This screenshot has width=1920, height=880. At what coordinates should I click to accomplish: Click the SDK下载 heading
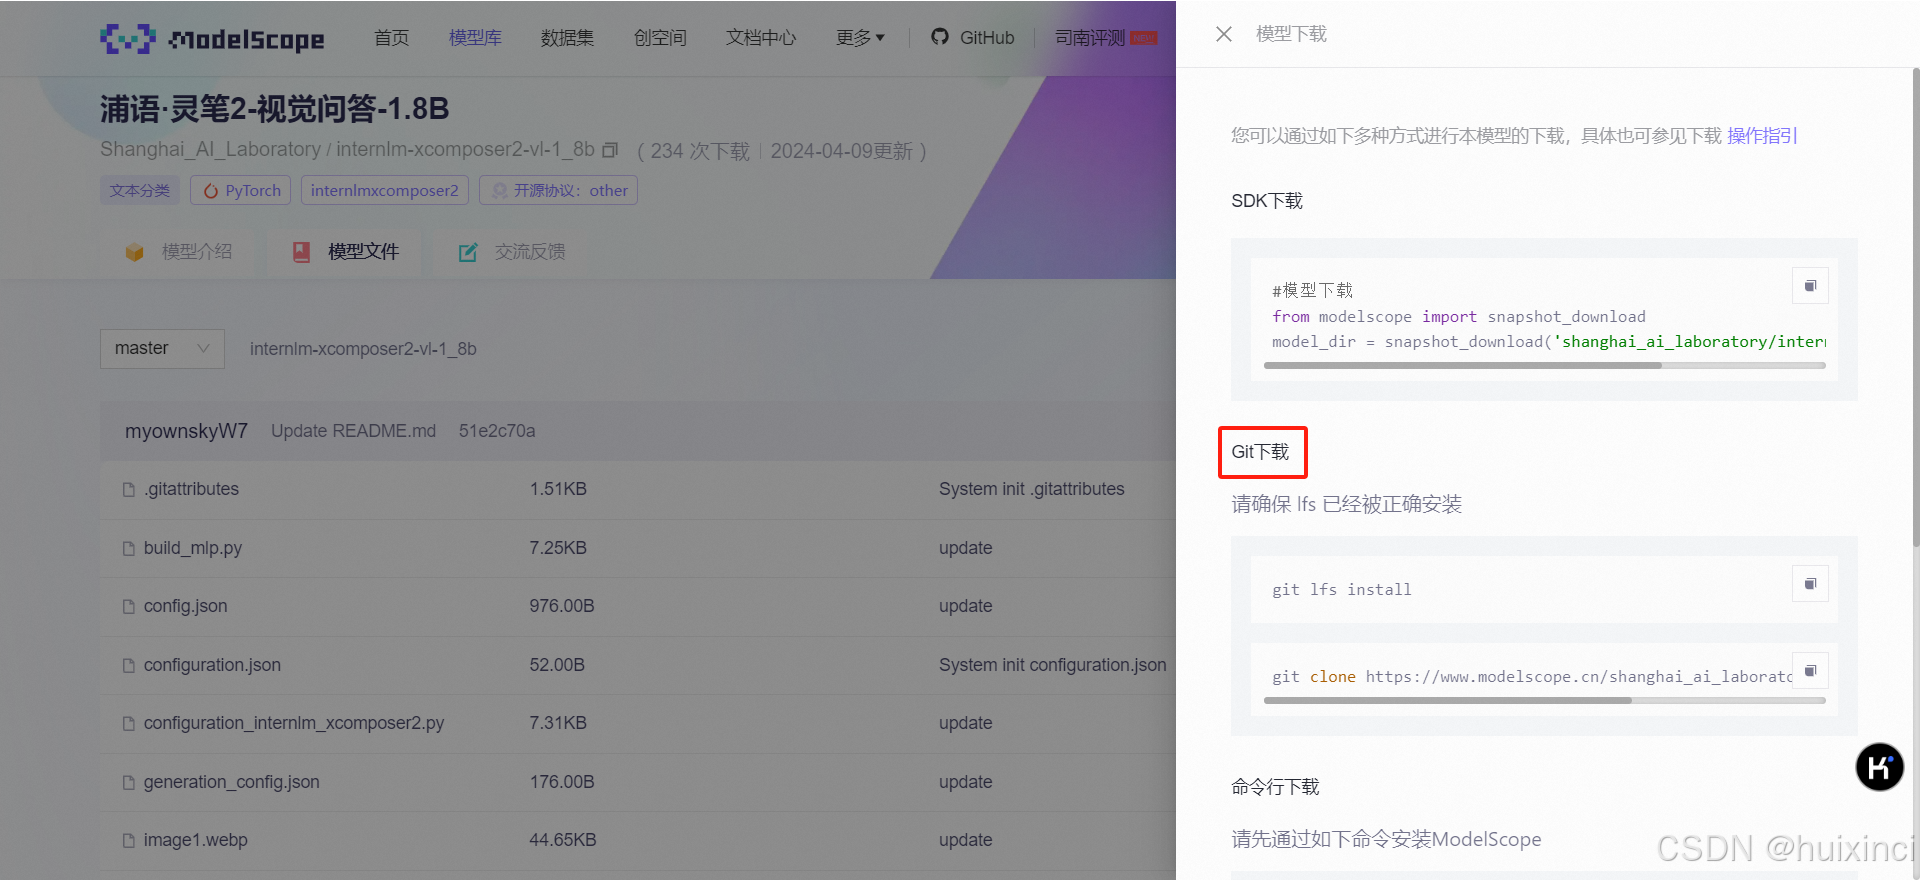coord(1267,201)
